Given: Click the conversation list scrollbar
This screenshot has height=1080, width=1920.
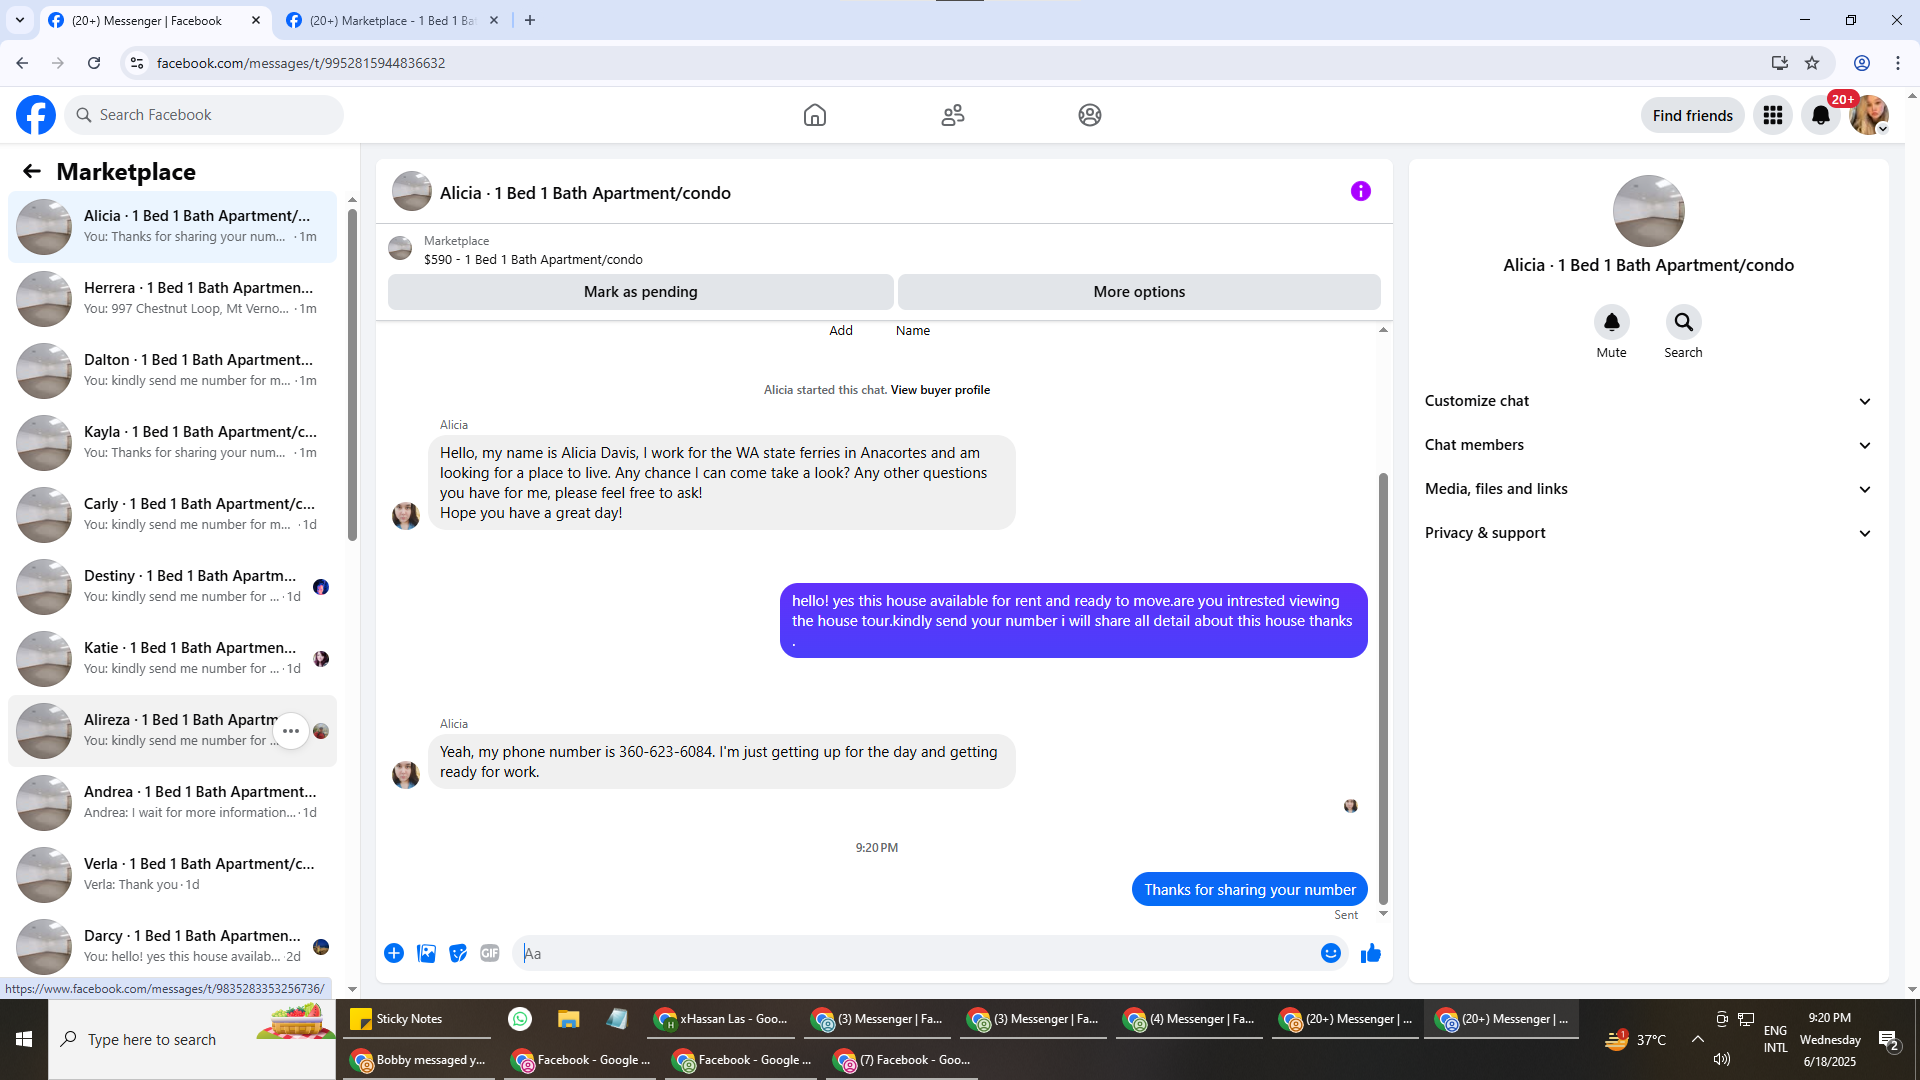Looking at the screenshot, I should coord(352,375).
